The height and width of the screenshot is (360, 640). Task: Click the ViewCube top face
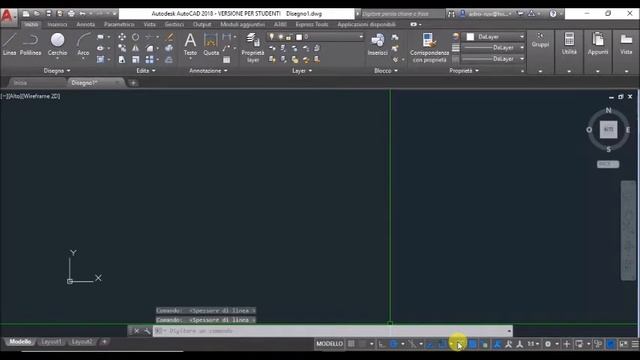point(608,129)
